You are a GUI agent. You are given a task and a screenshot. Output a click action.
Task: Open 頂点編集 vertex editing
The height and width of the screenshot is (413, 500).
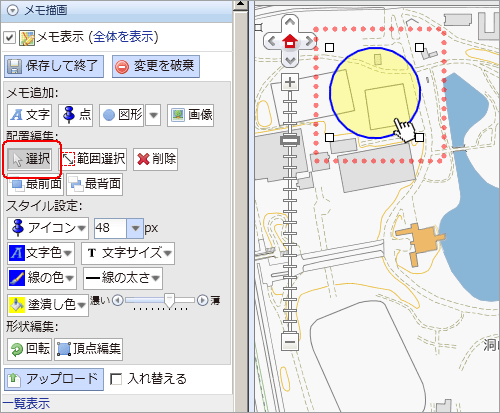point(89,349)
